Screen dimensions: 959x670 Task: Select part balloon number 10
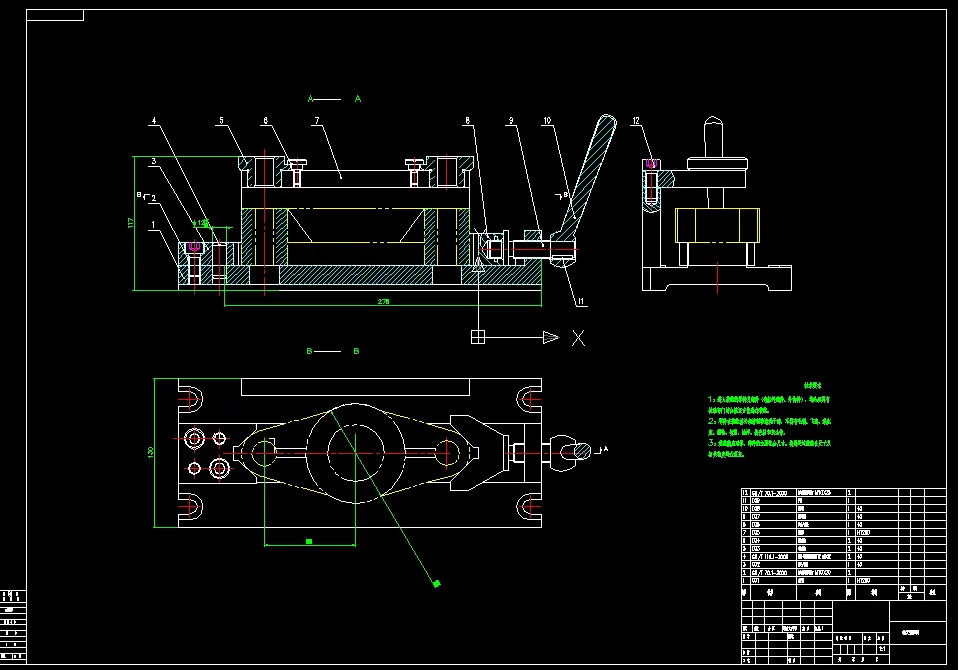pyautogui.click(x=547, y=121)
